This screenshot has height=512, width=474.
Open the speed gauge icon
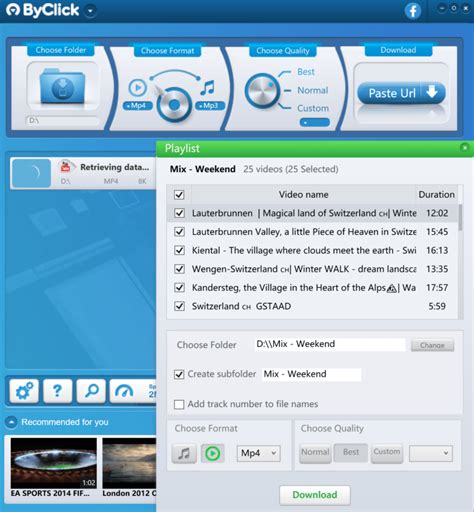click(x=124, y=391)
